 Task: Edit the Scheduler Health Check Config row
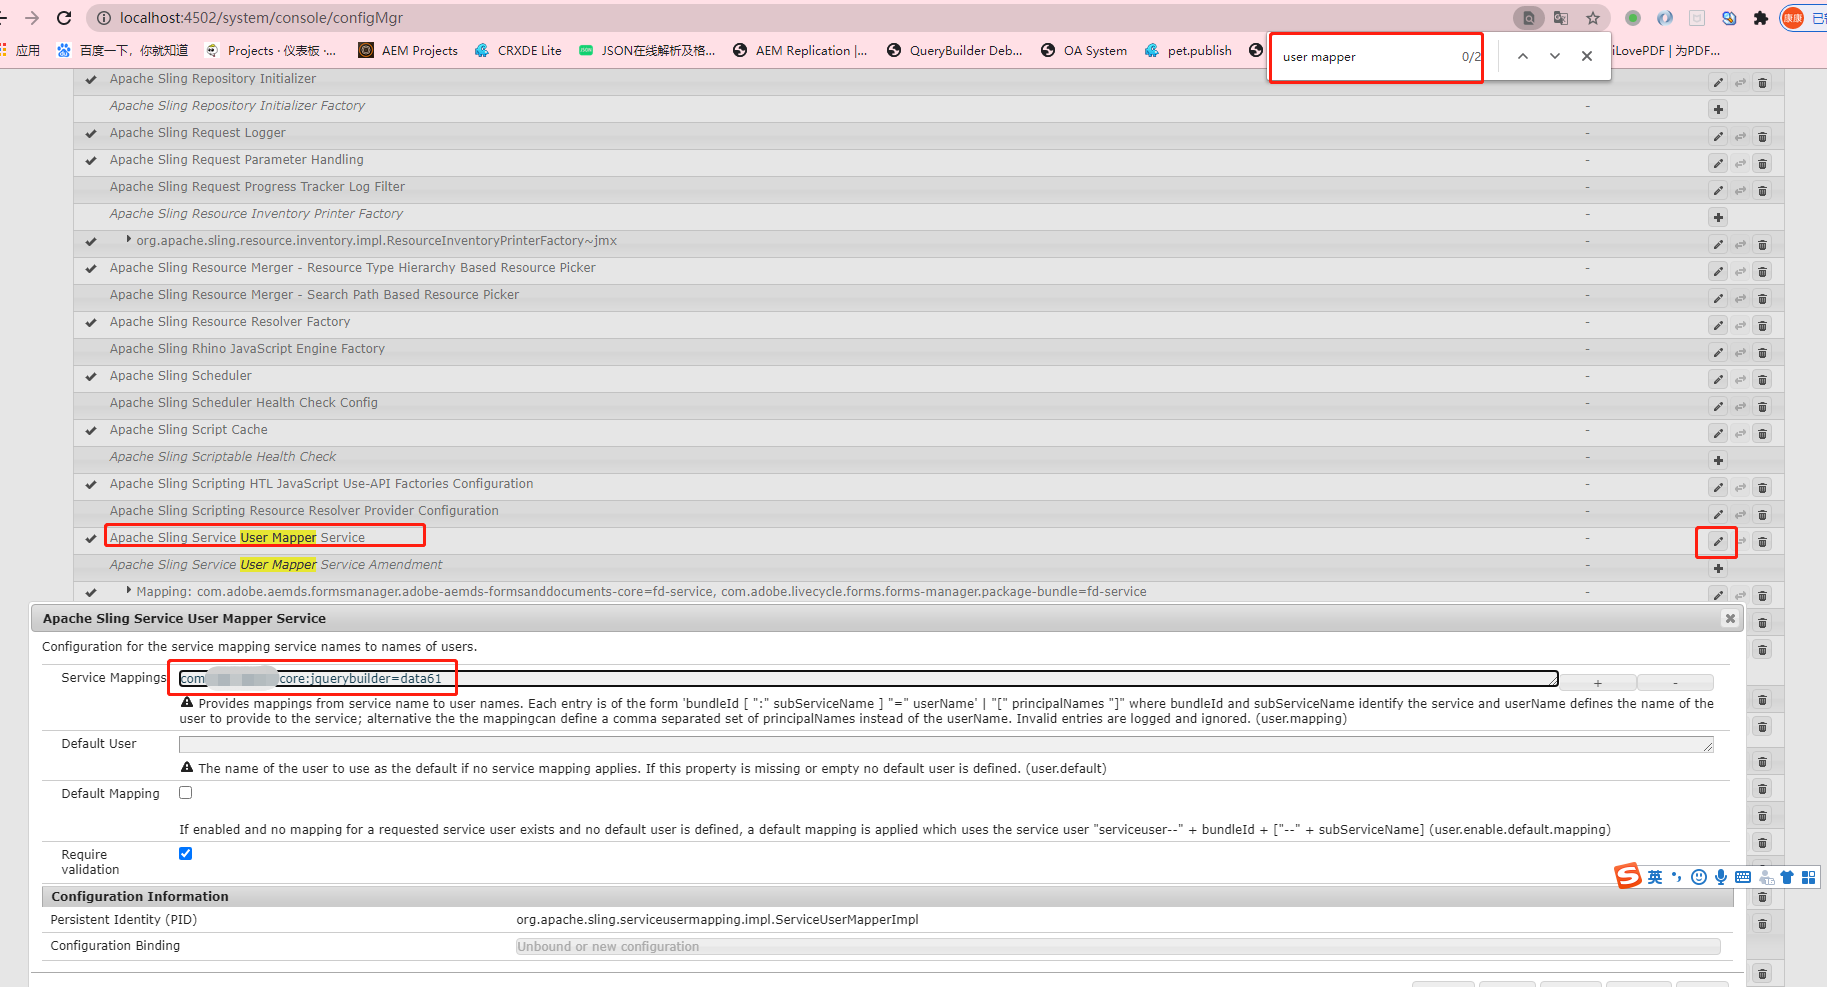pos(1718,407)
